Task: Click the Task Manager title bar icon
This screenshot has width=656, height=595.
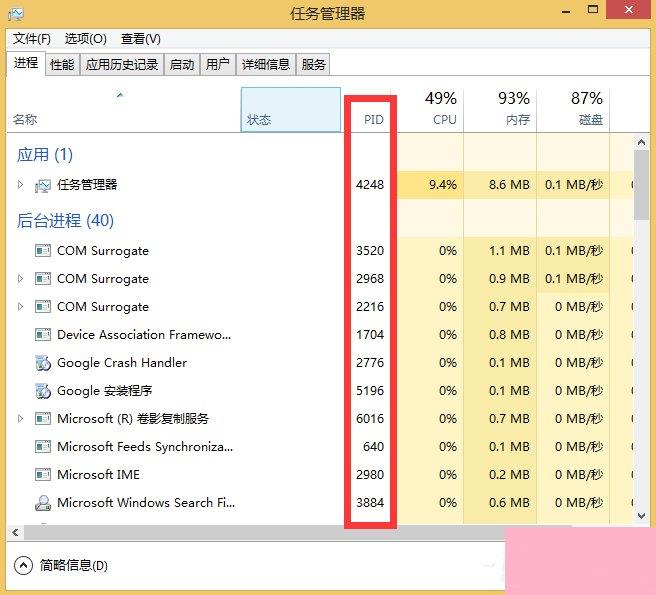Action: [16, 14]
